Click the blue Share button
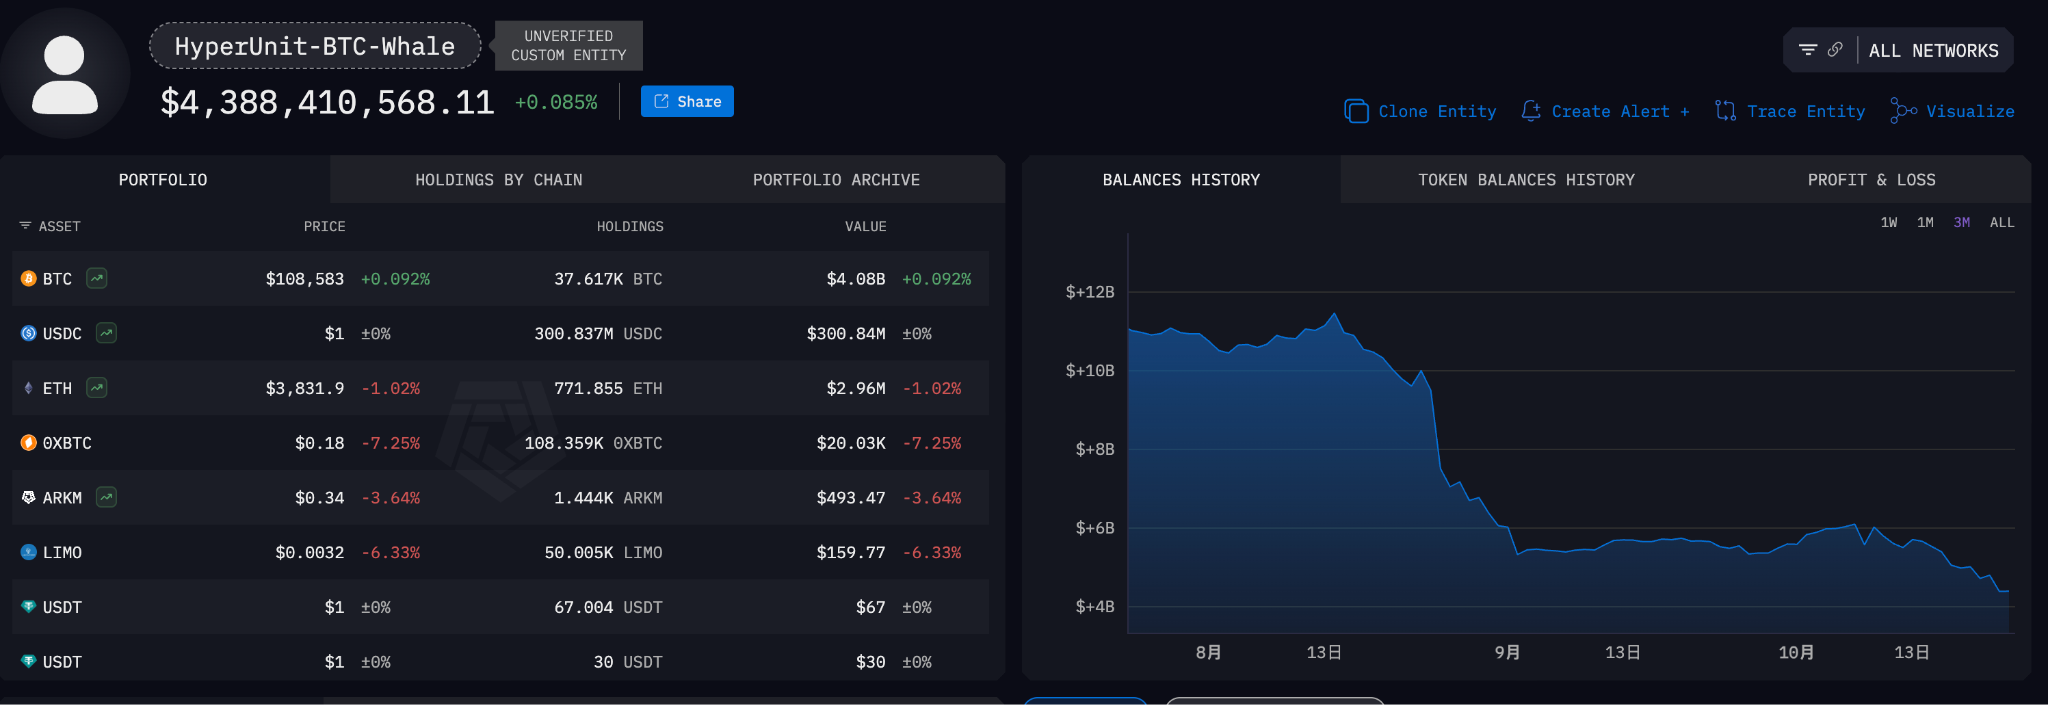This screenshot has height=705, width=2048. coord(687,101)
